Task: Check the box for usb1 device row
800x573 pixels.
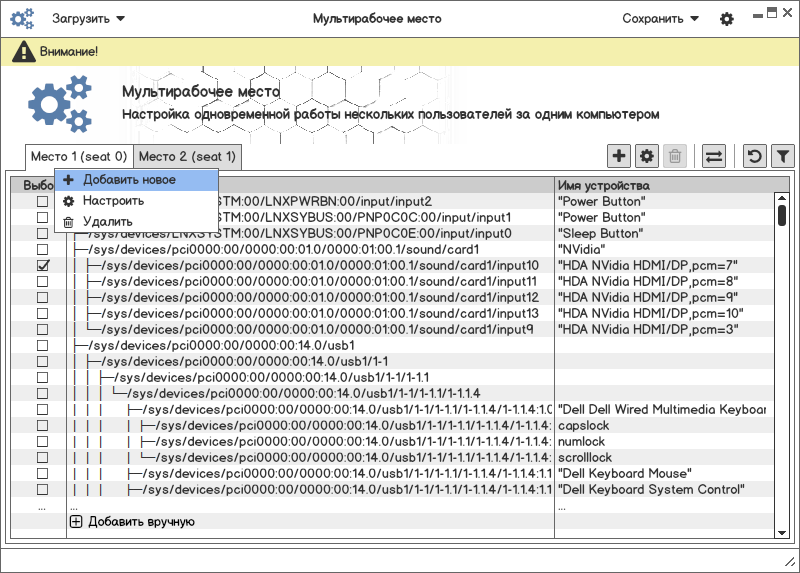Action: [42, 345]
